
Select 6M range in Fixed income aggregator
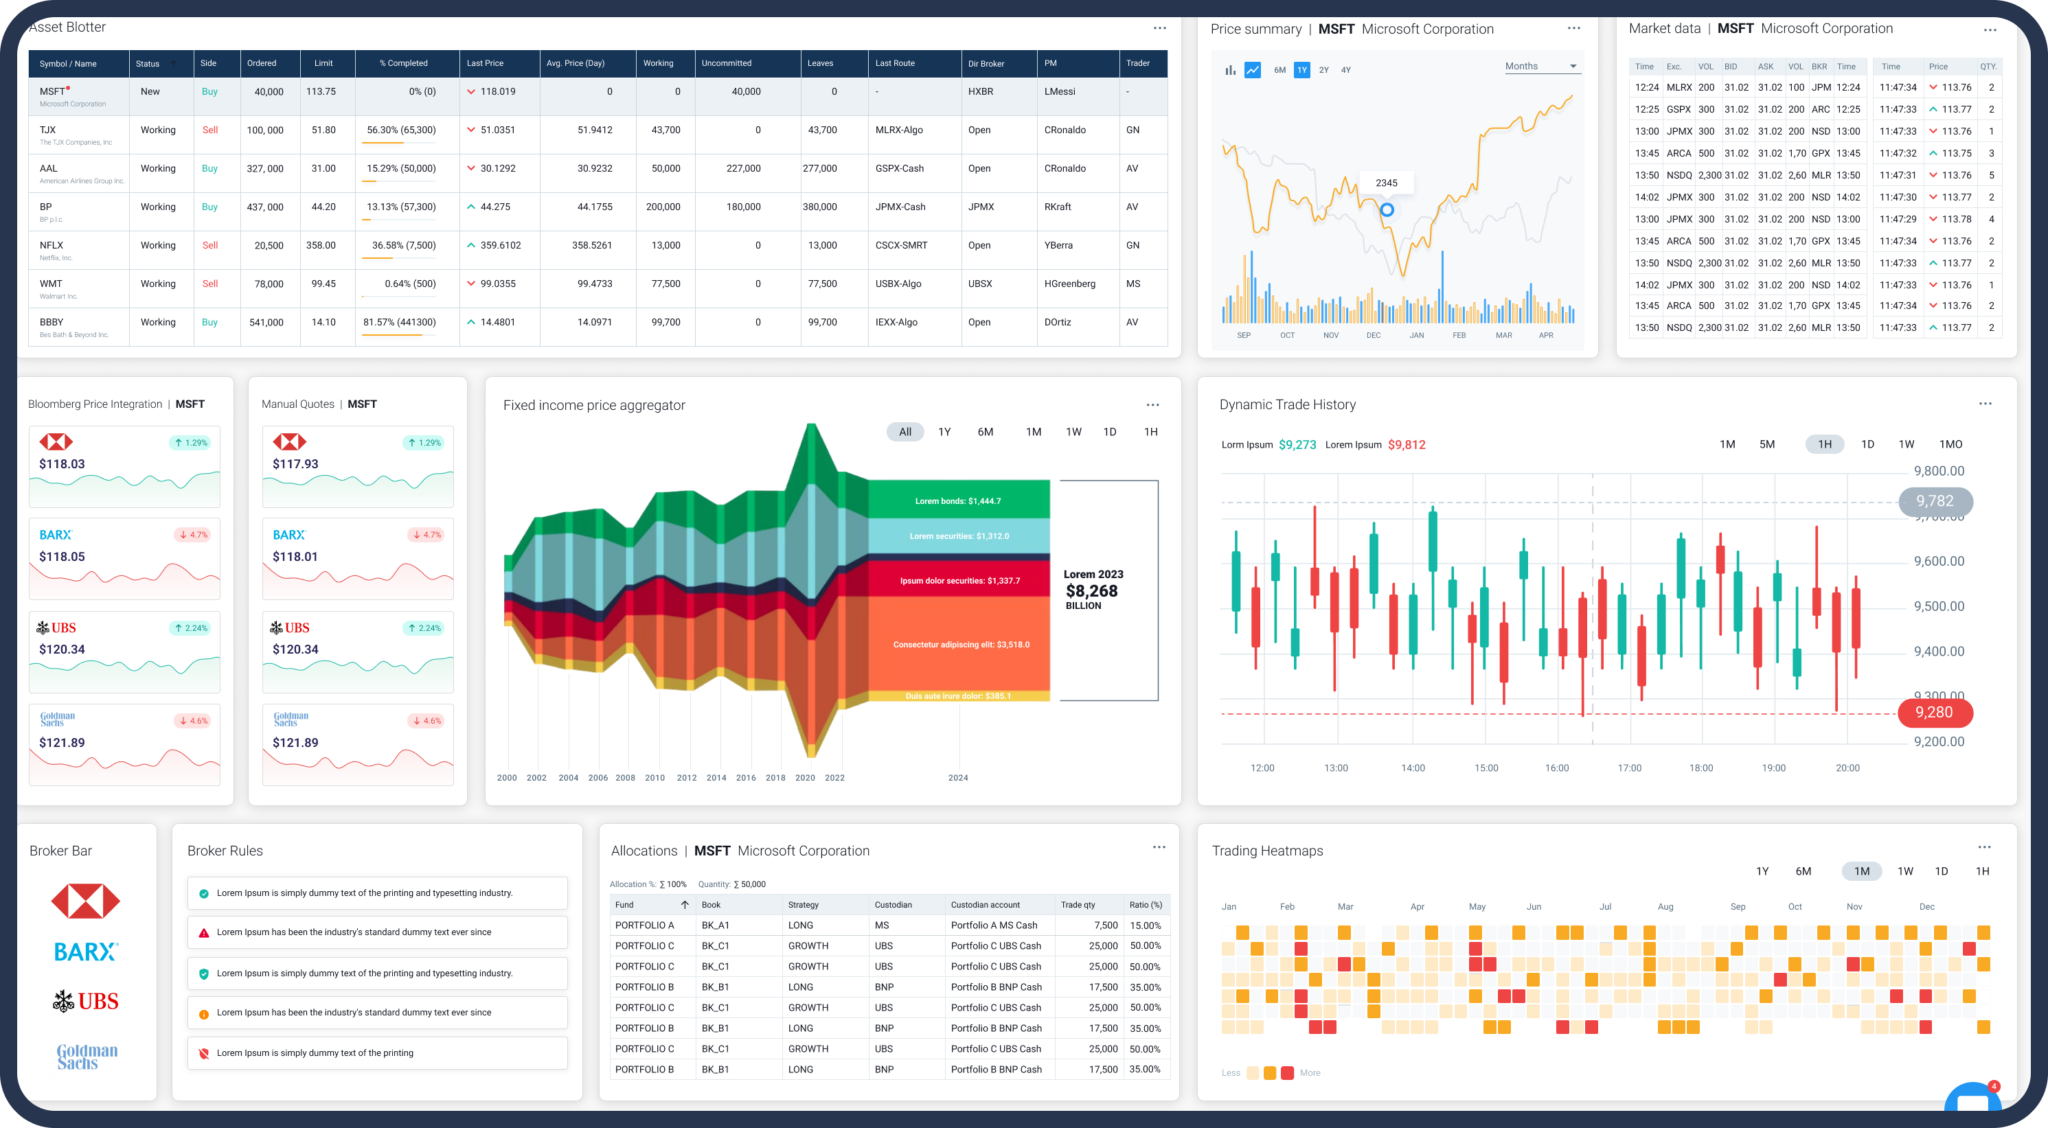point(985,432)
